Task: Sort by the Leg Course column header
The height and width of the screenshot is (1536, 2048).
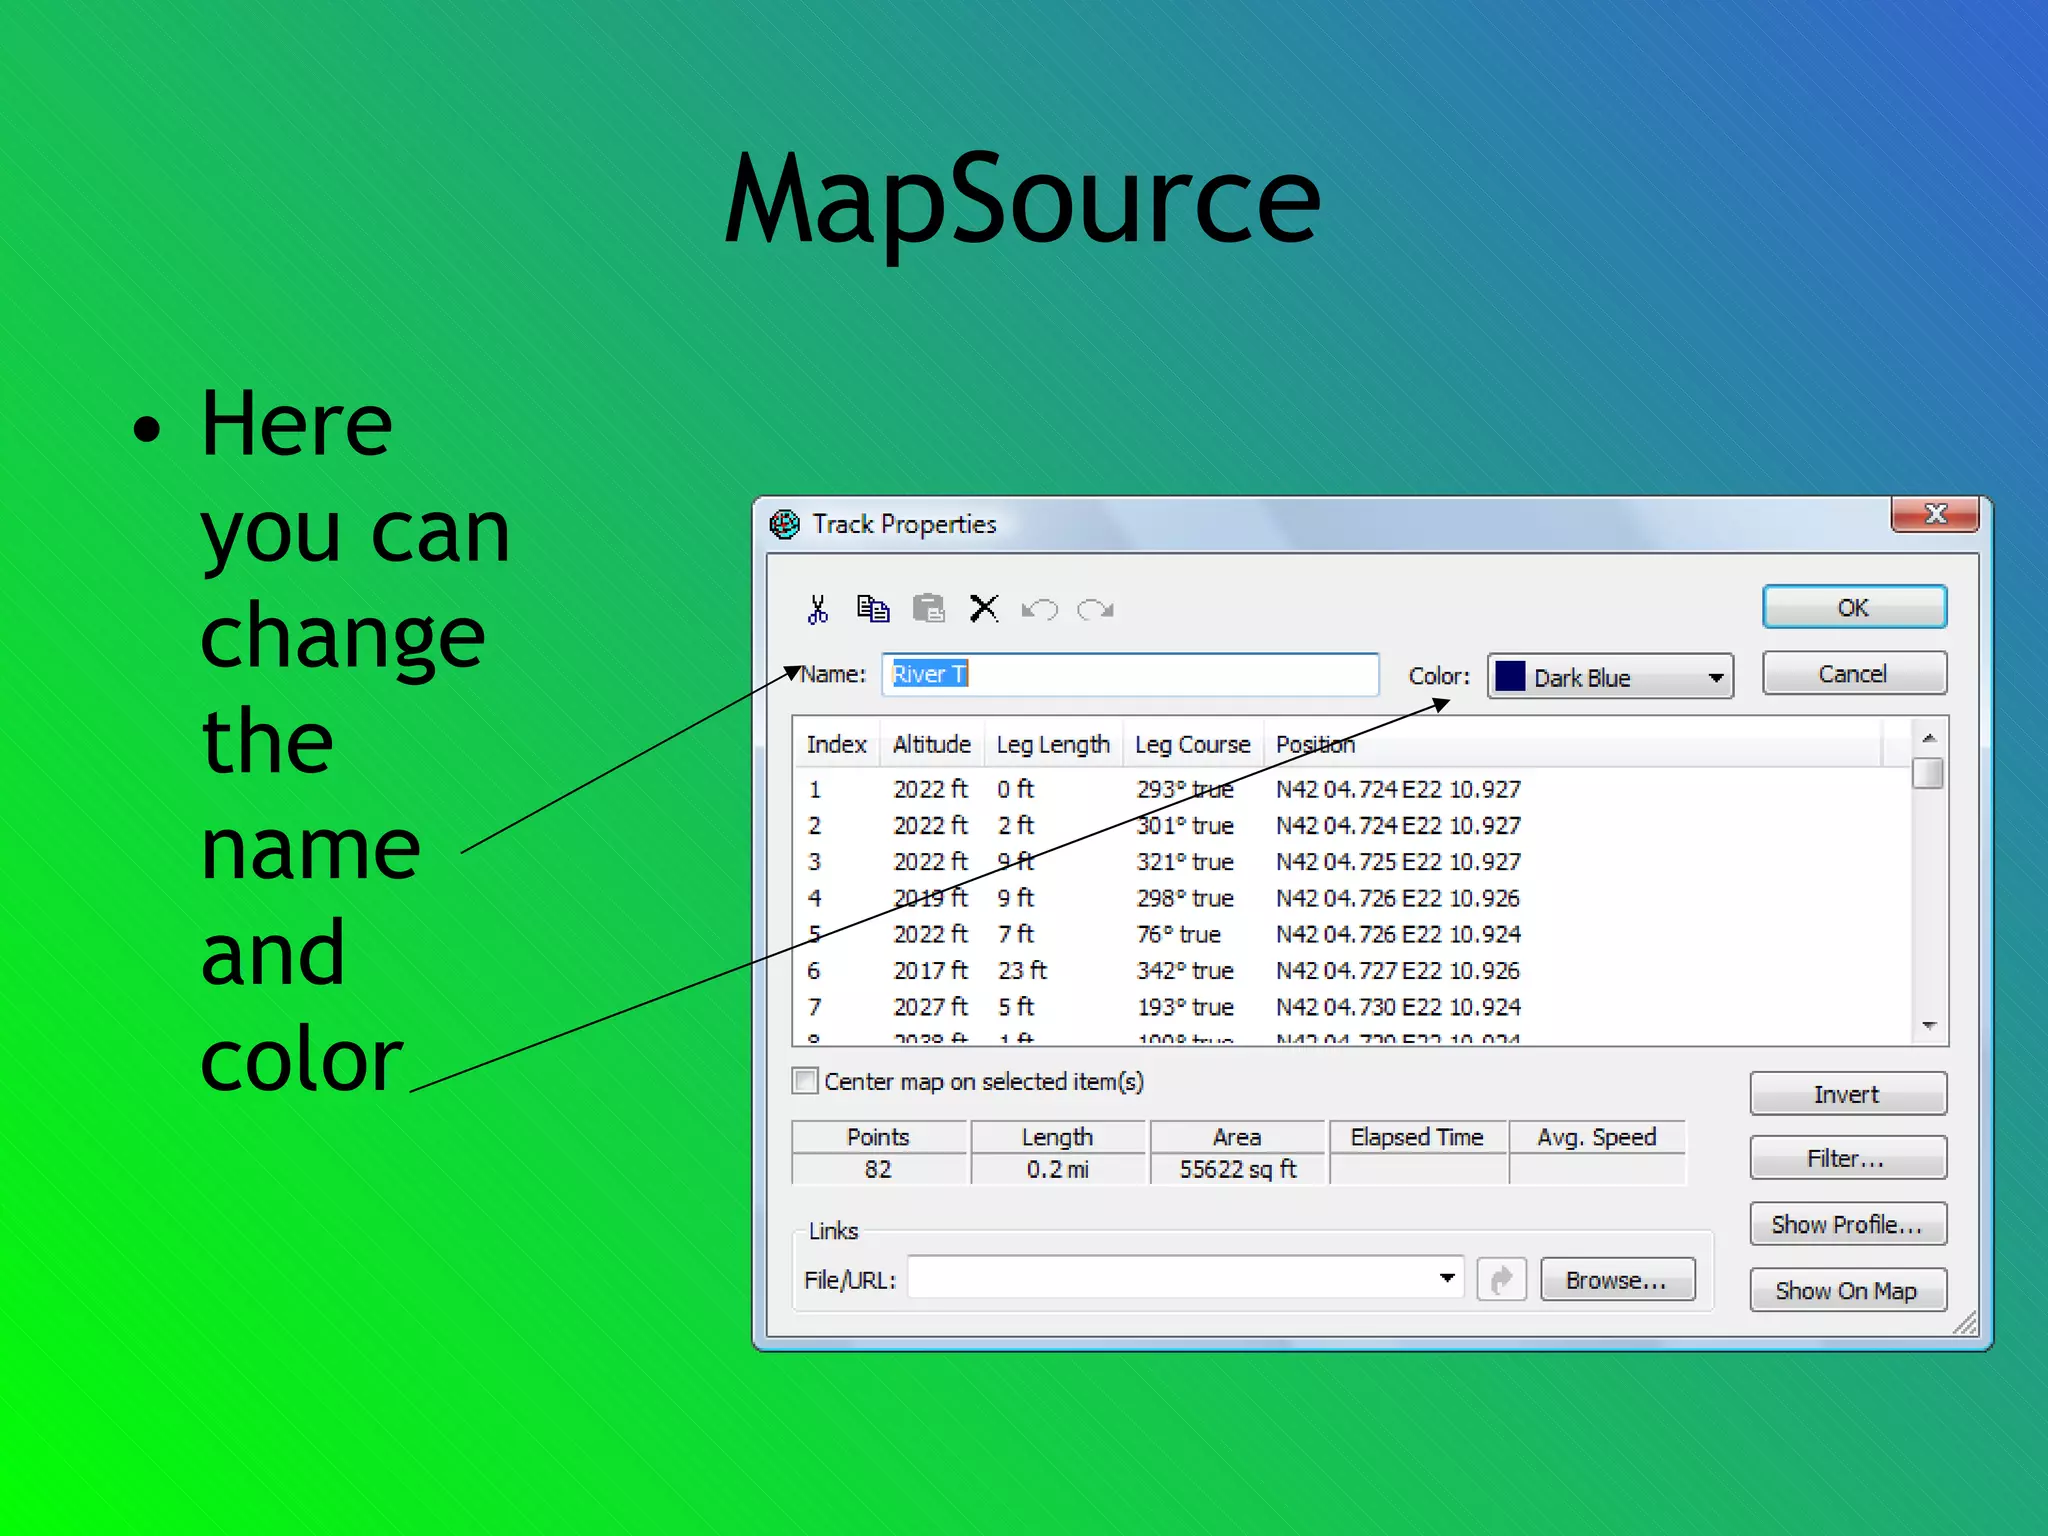Action: [x=1193, y=744]
